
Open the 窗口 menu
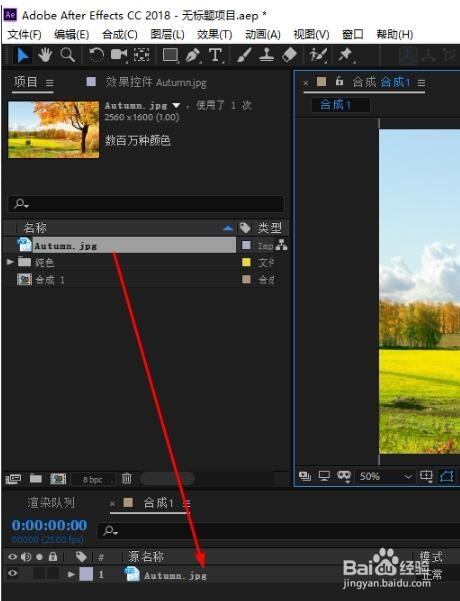tap(353, 34)
